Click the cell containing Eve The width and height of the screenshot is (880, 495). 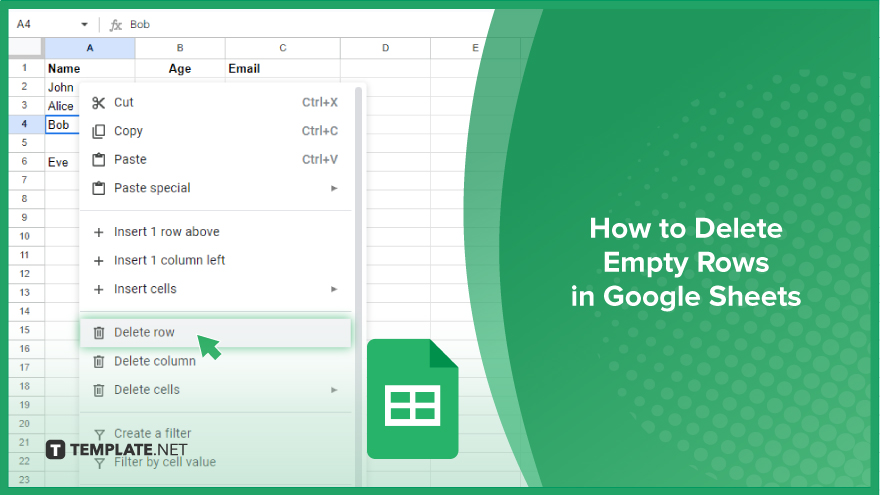(62, 162)
